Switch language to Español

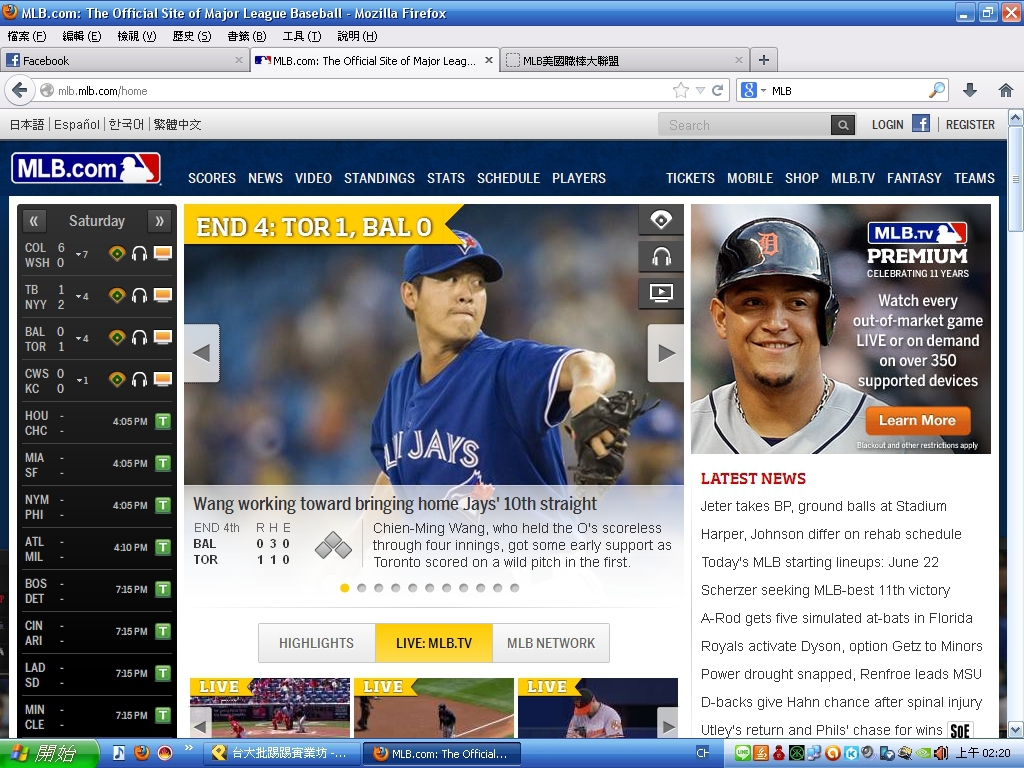(x=76, y=124)
